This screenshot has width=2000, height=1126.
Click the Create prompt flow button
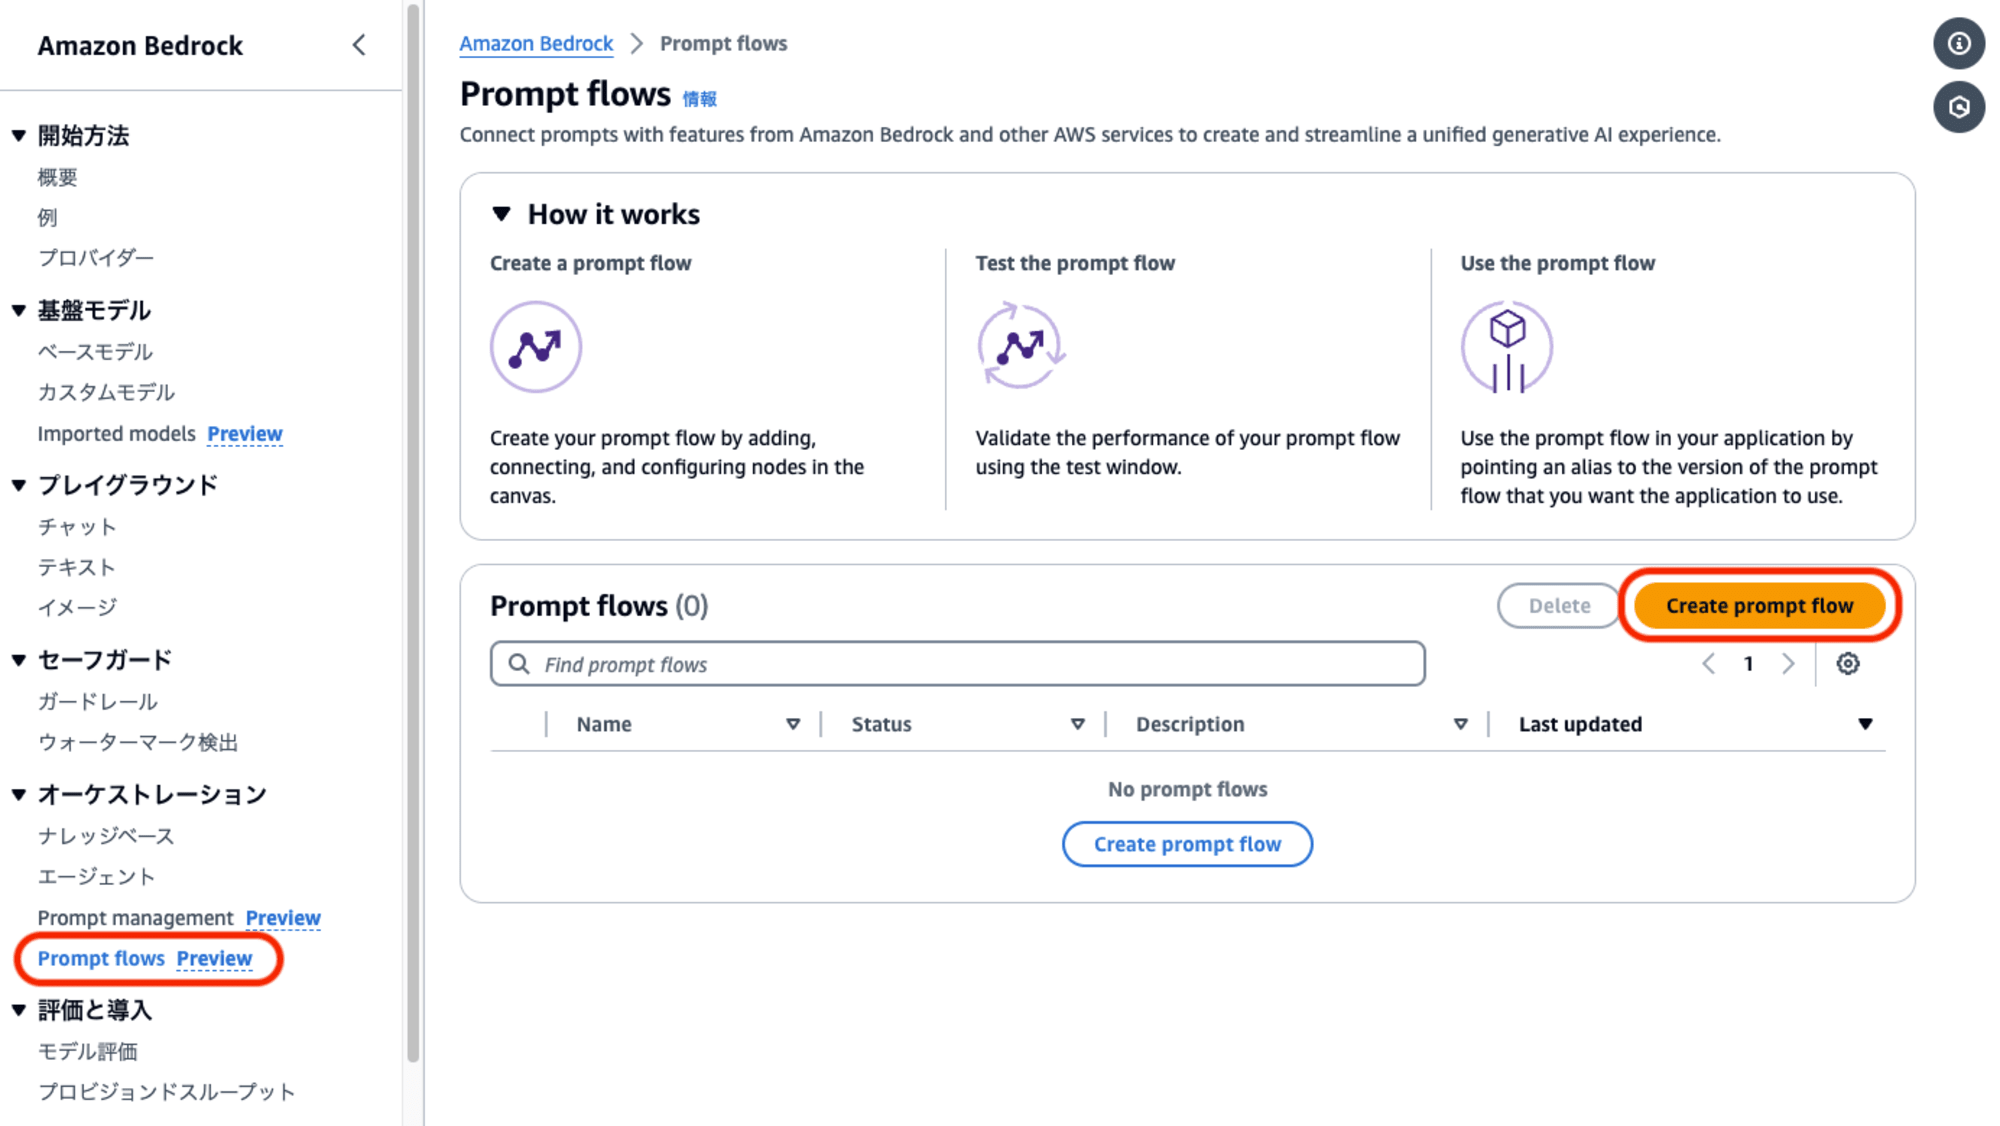(1760, 604)
